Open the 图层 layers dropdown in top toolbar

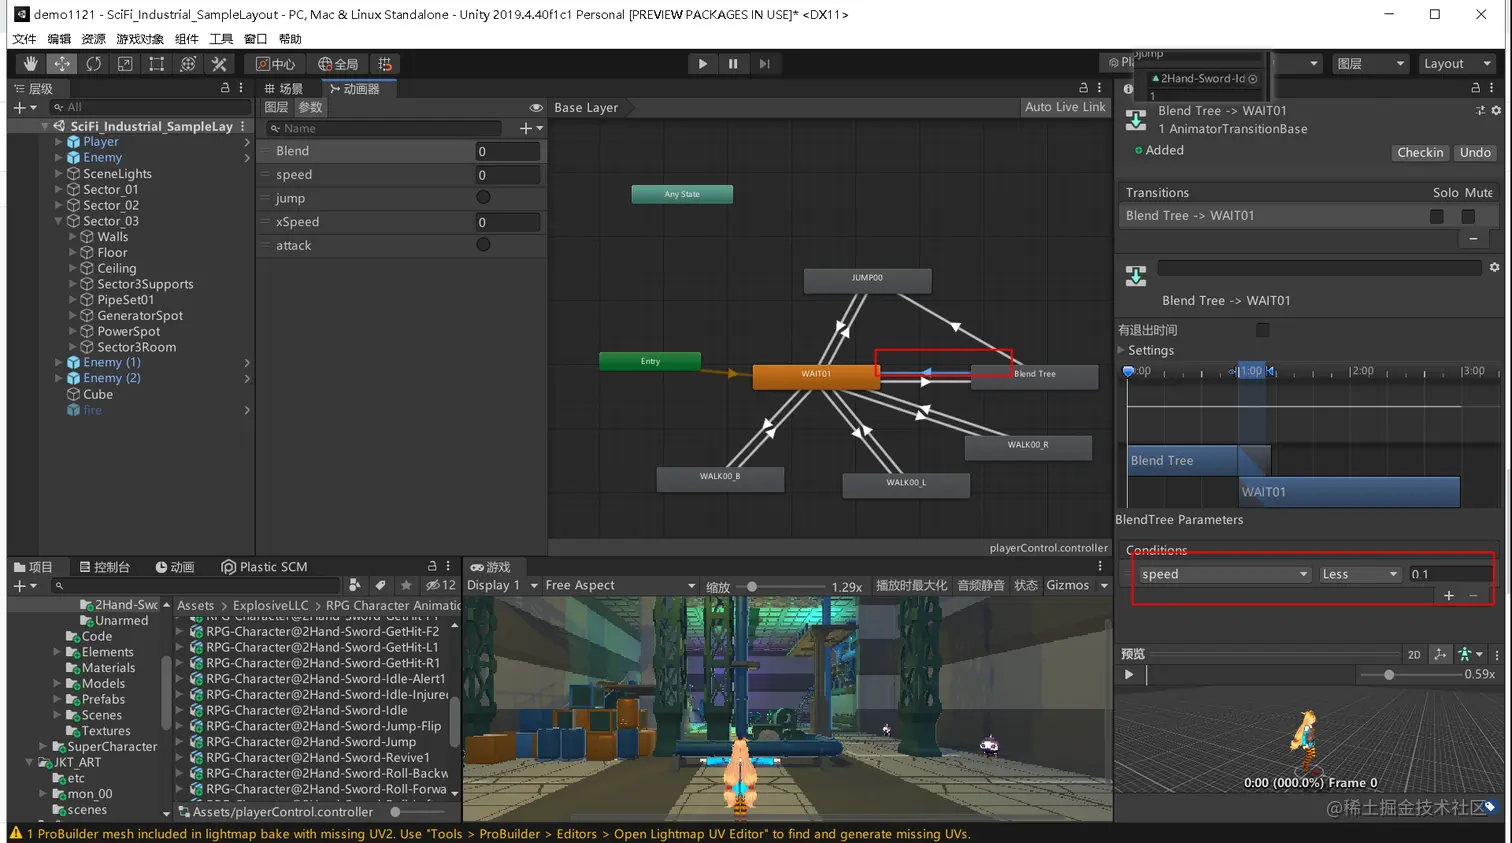[1371, 64]
